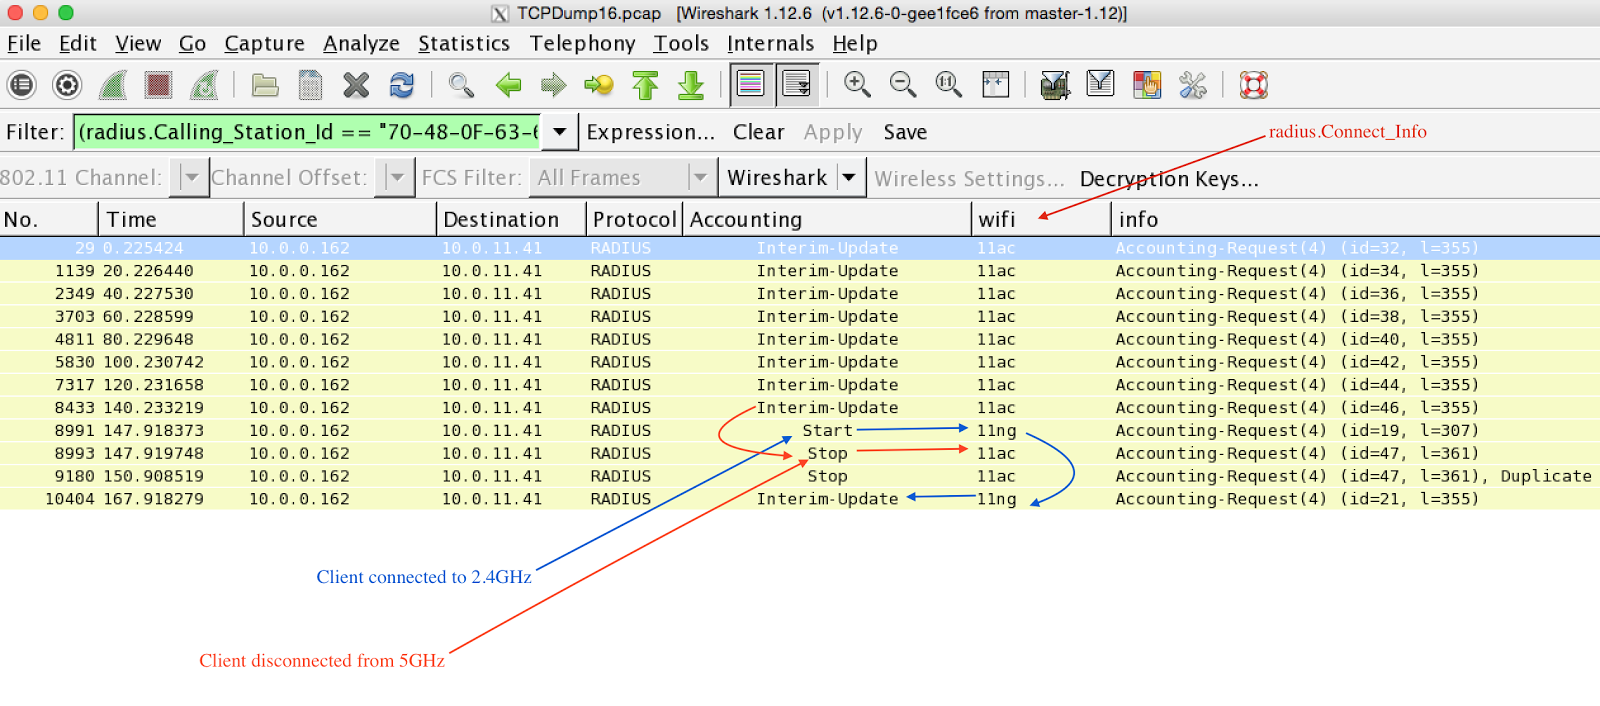Edit capture filters icon
Viewport: 1600px width, 706px height.
click(x=1055, y=85)
